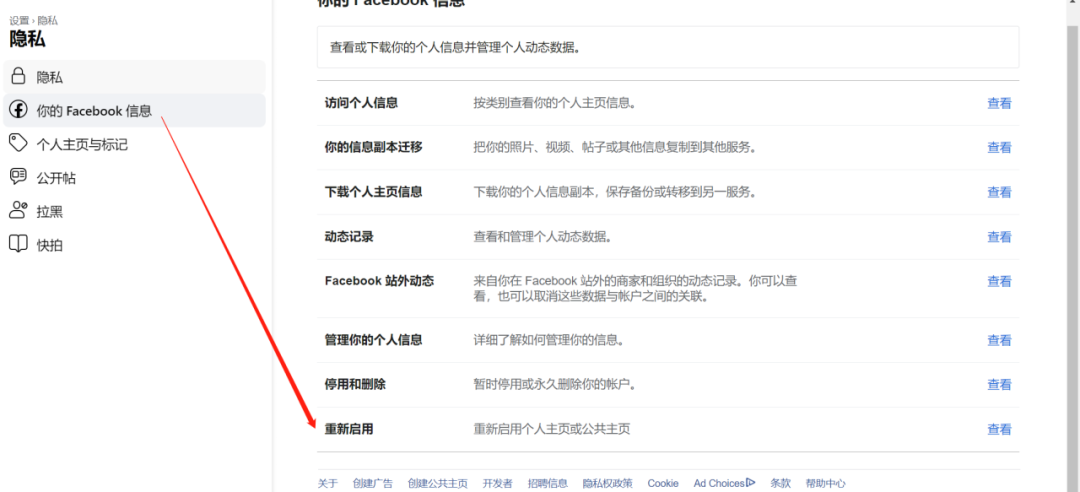Open the 隐私 sidebar menu item
Screen dimensions: 1080x492
pyautogui.click(x=134, y=76)
